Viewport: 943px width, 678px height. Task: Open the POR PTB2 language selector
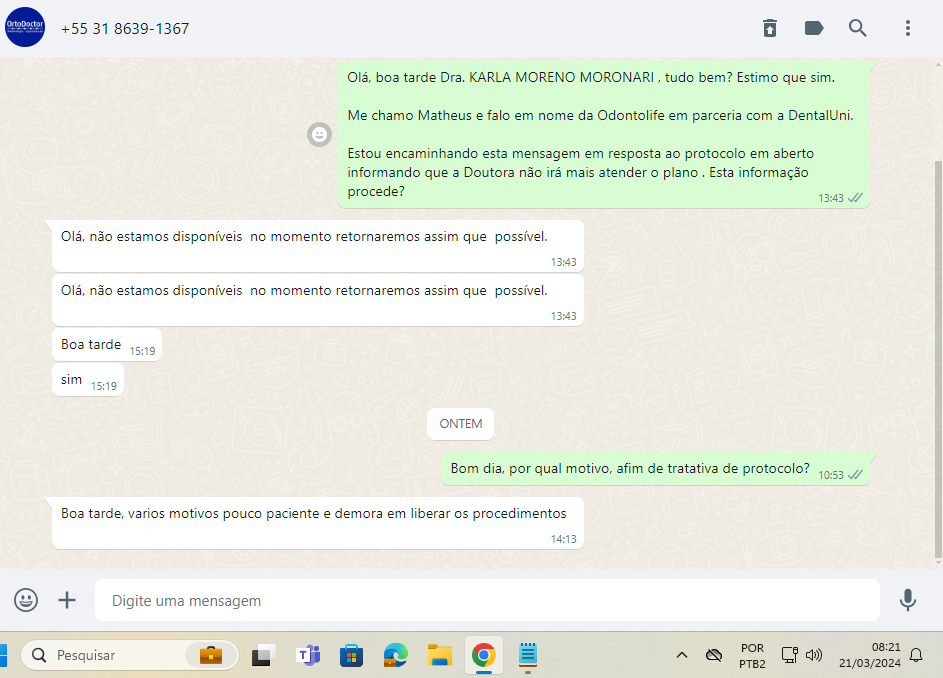(x=752, y=656)
